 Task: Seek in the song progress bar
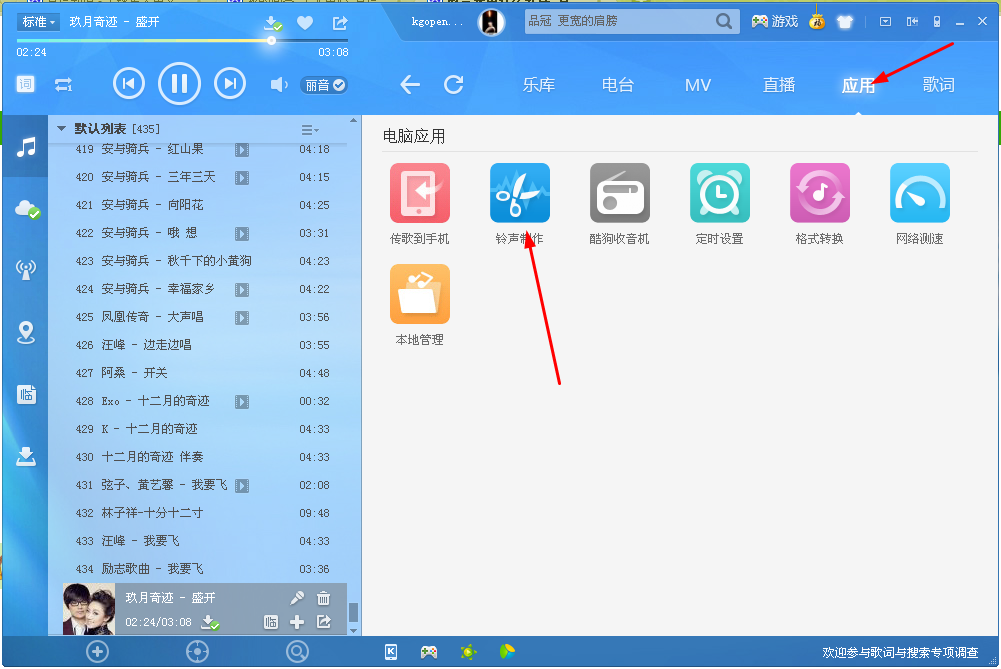tap(183, 40)
